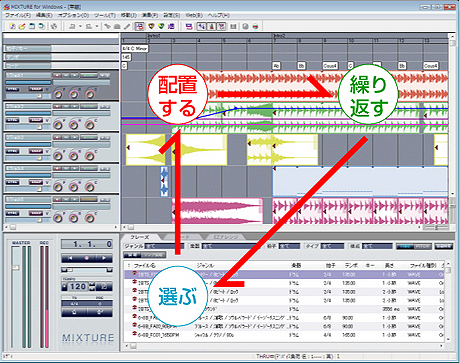Open the 拍子 filter dropdown

click(289, 246)
